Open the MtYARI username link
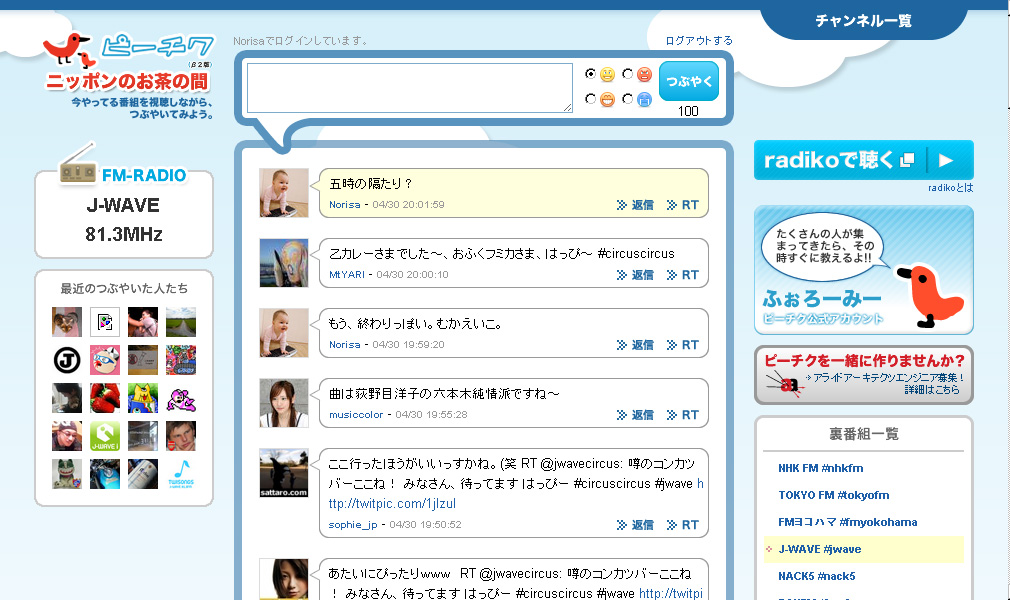Screen dimensions: 1010x600 [347, 275]
